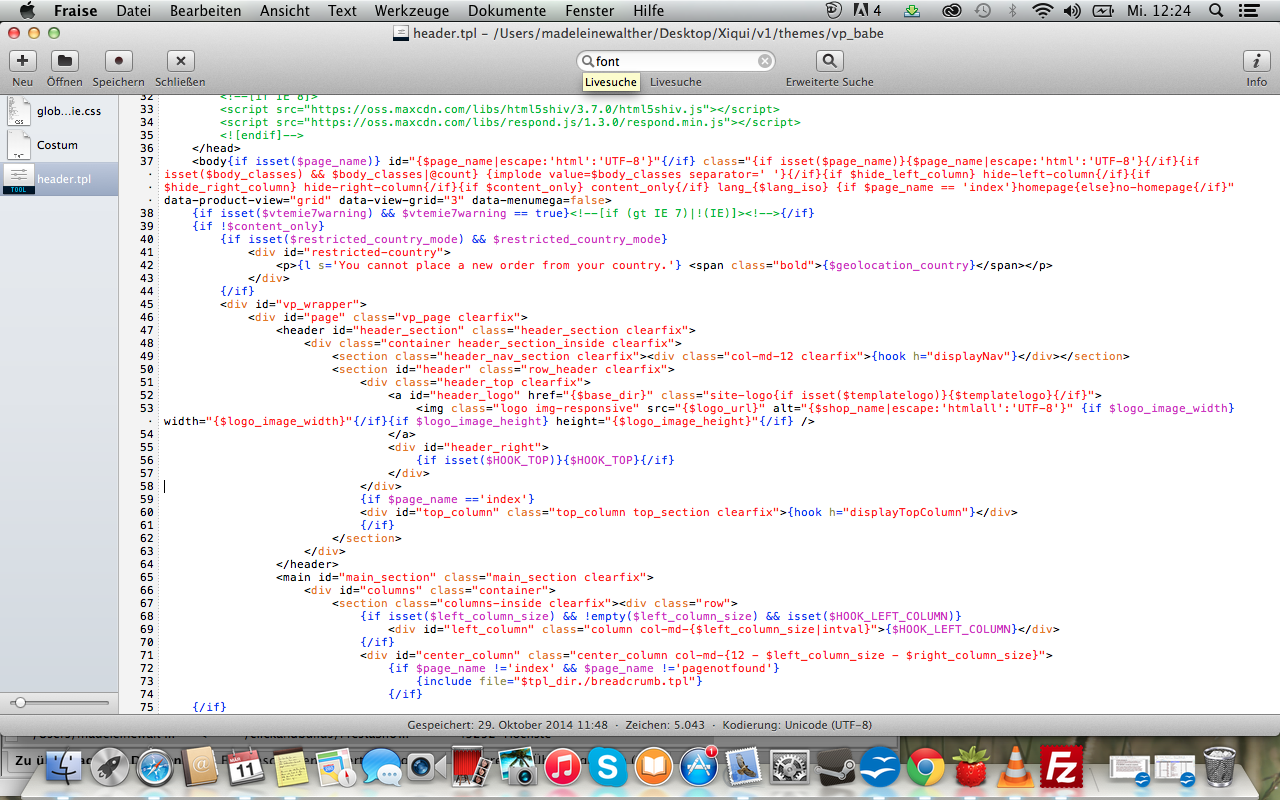The height and width of the screenshot is (800, 1280).
Task: Open the Wi-Fi status menu
Action: (1043, 11)
